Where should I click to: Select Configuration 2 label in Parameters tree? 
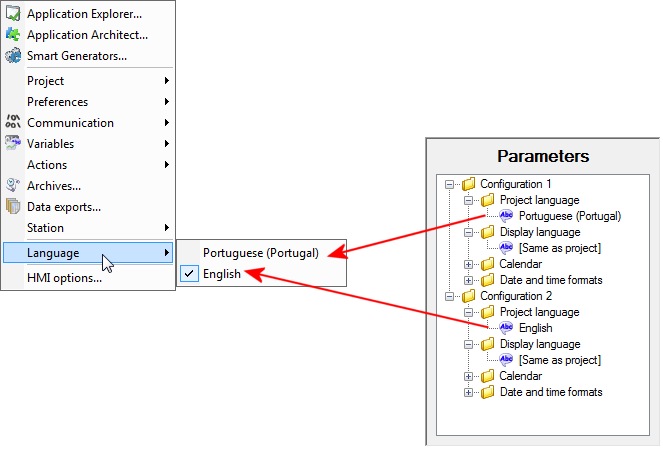(x=515, y=296)
